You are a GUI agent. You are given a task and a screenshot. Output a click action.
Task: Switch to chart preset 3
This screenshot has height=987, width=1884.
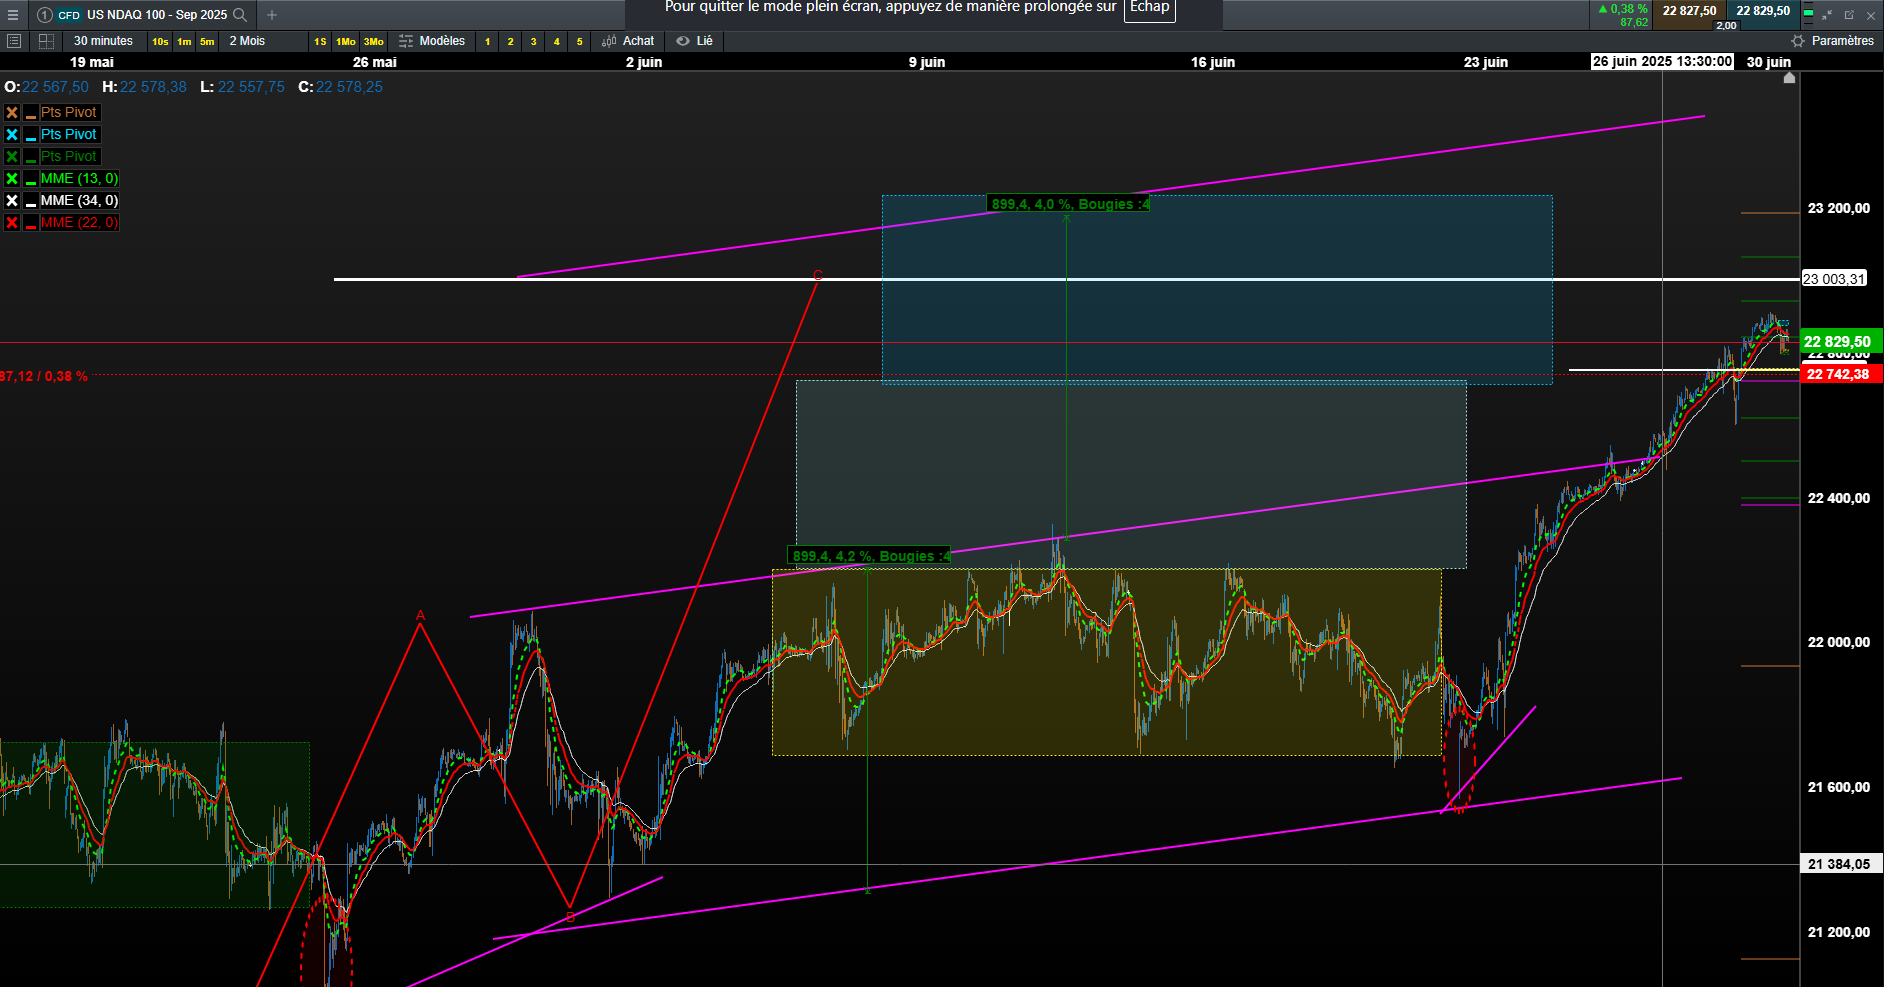[x=533, y=41]
